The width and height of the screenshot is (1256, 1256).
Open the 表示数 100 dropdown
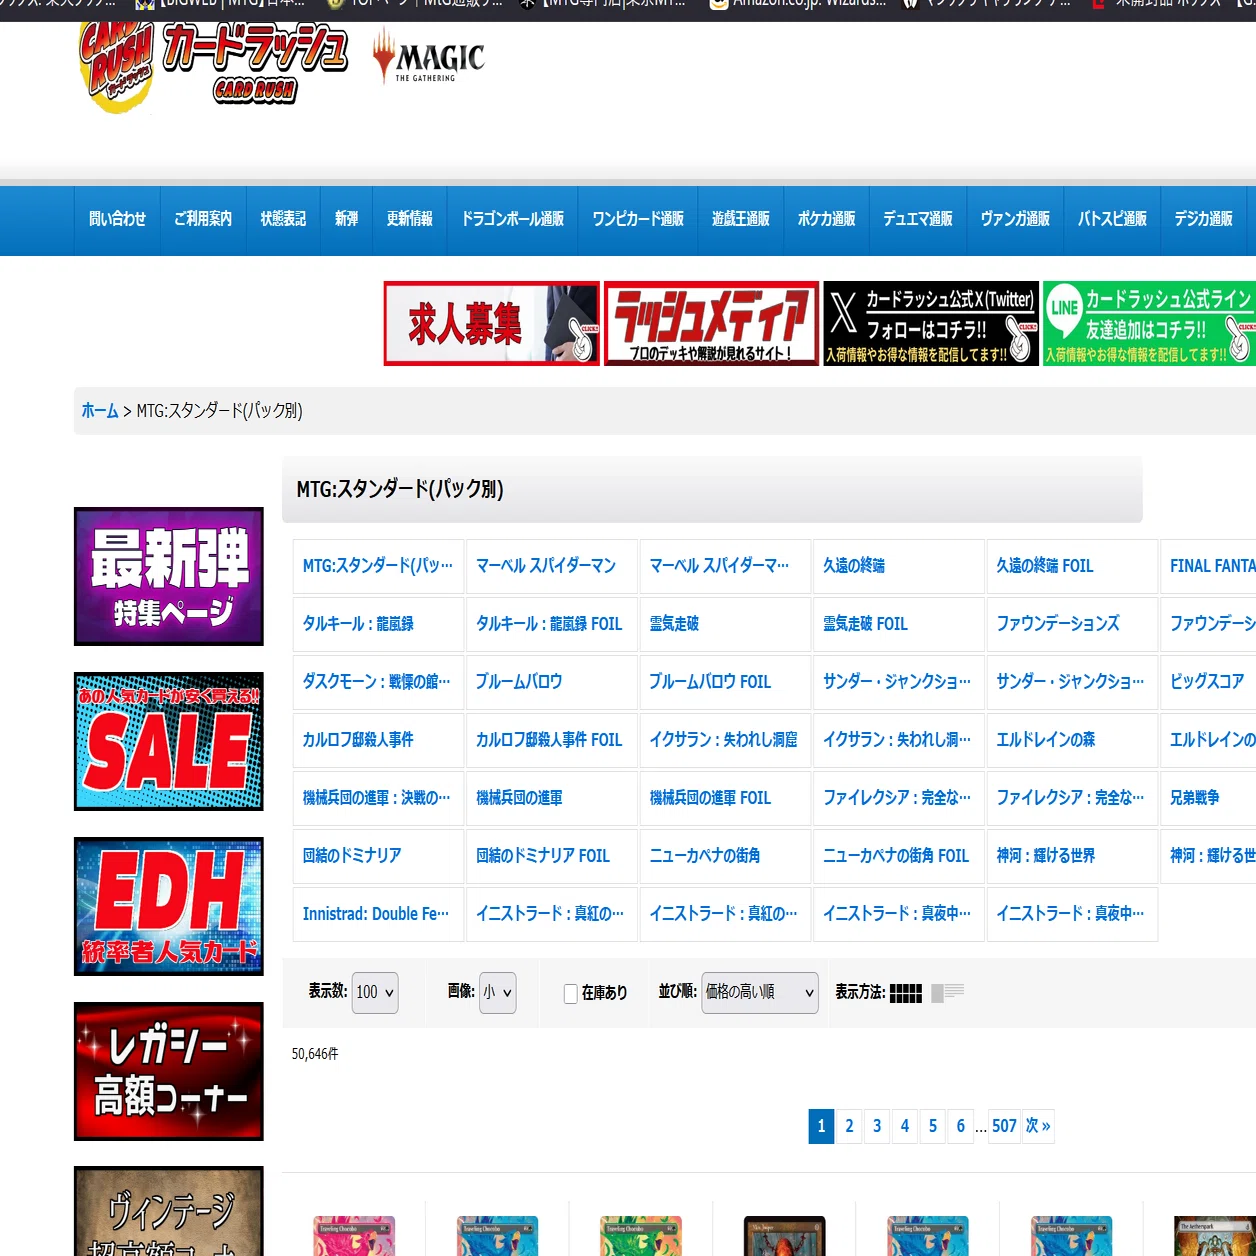[375, 993]
